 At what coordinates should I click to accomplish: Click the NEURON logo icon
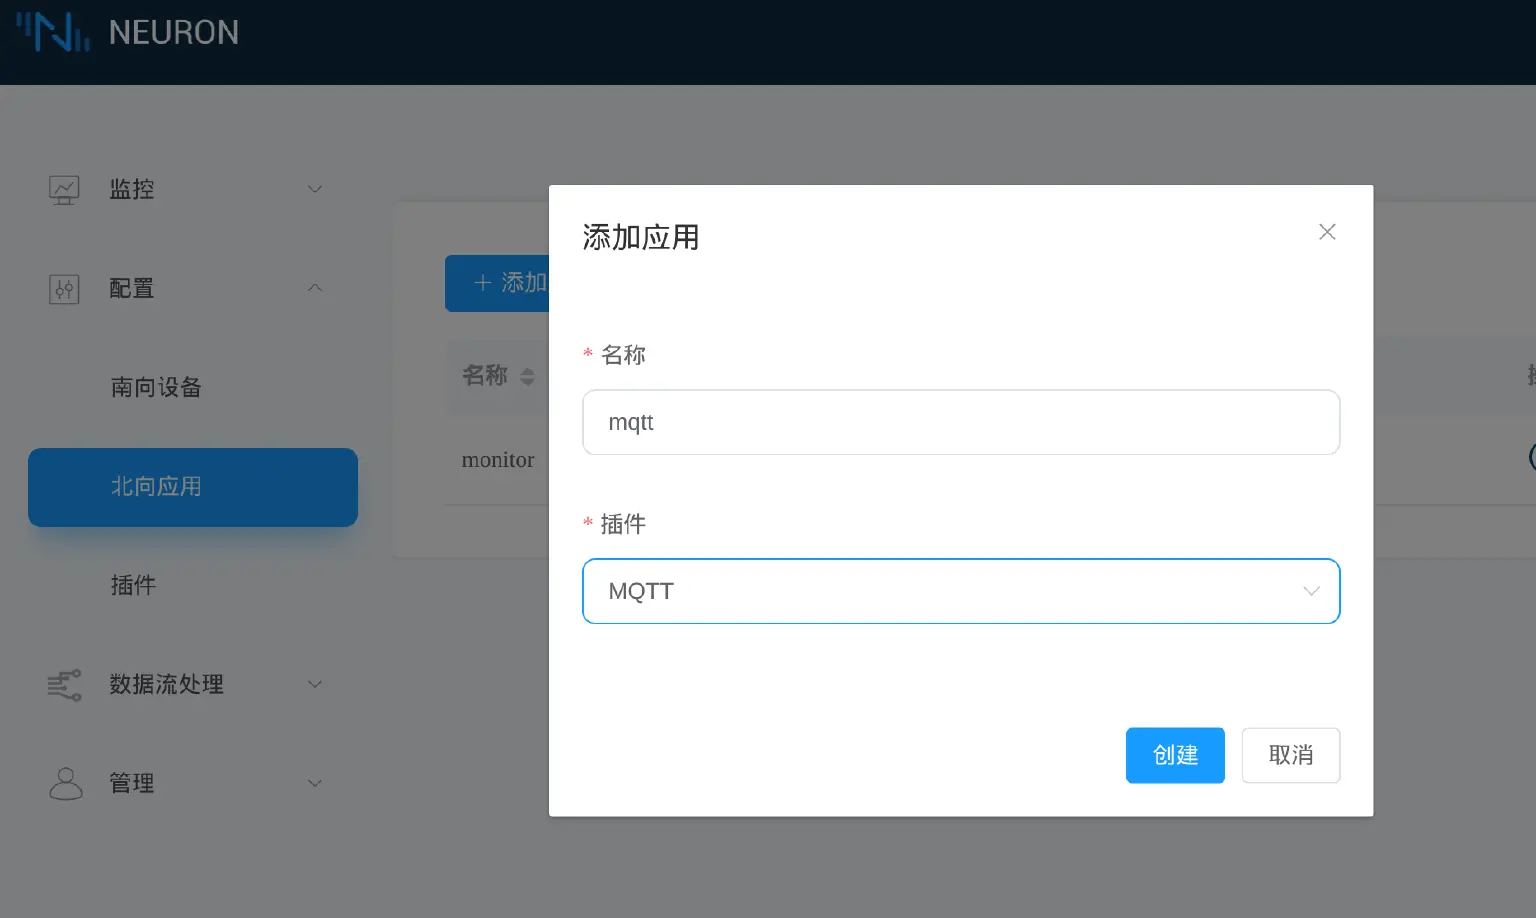coord(50,32)
